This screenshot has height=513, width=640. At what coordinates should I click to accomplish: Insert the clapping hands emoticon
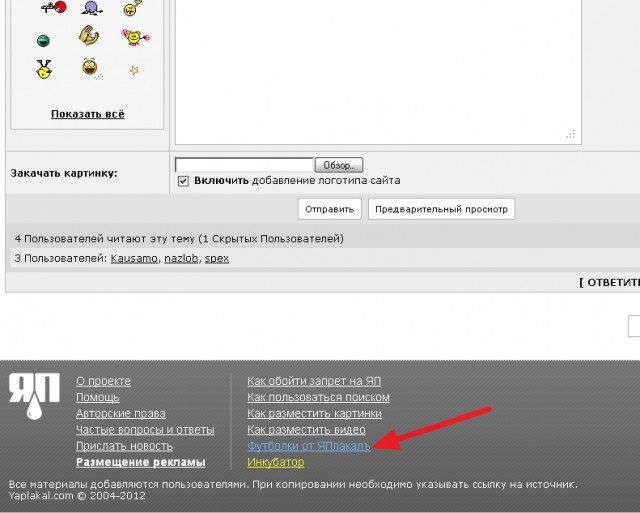click(89, 35)
